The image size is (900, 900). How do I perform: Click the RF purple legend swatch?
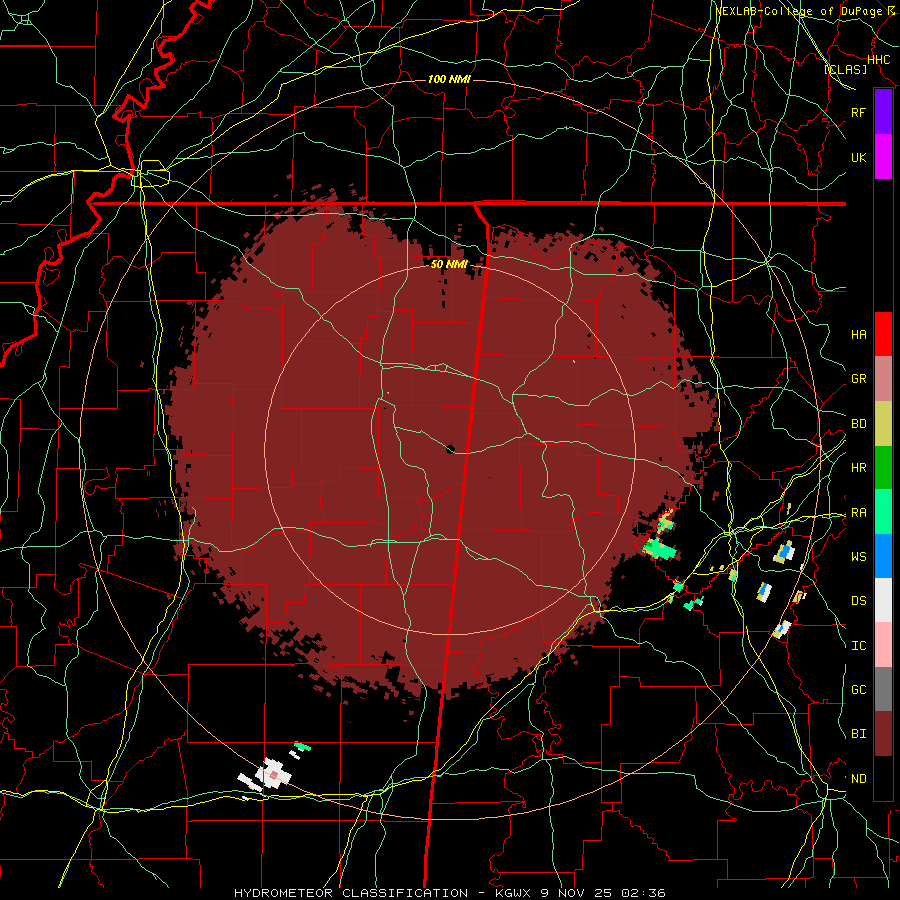coord(883,112)
